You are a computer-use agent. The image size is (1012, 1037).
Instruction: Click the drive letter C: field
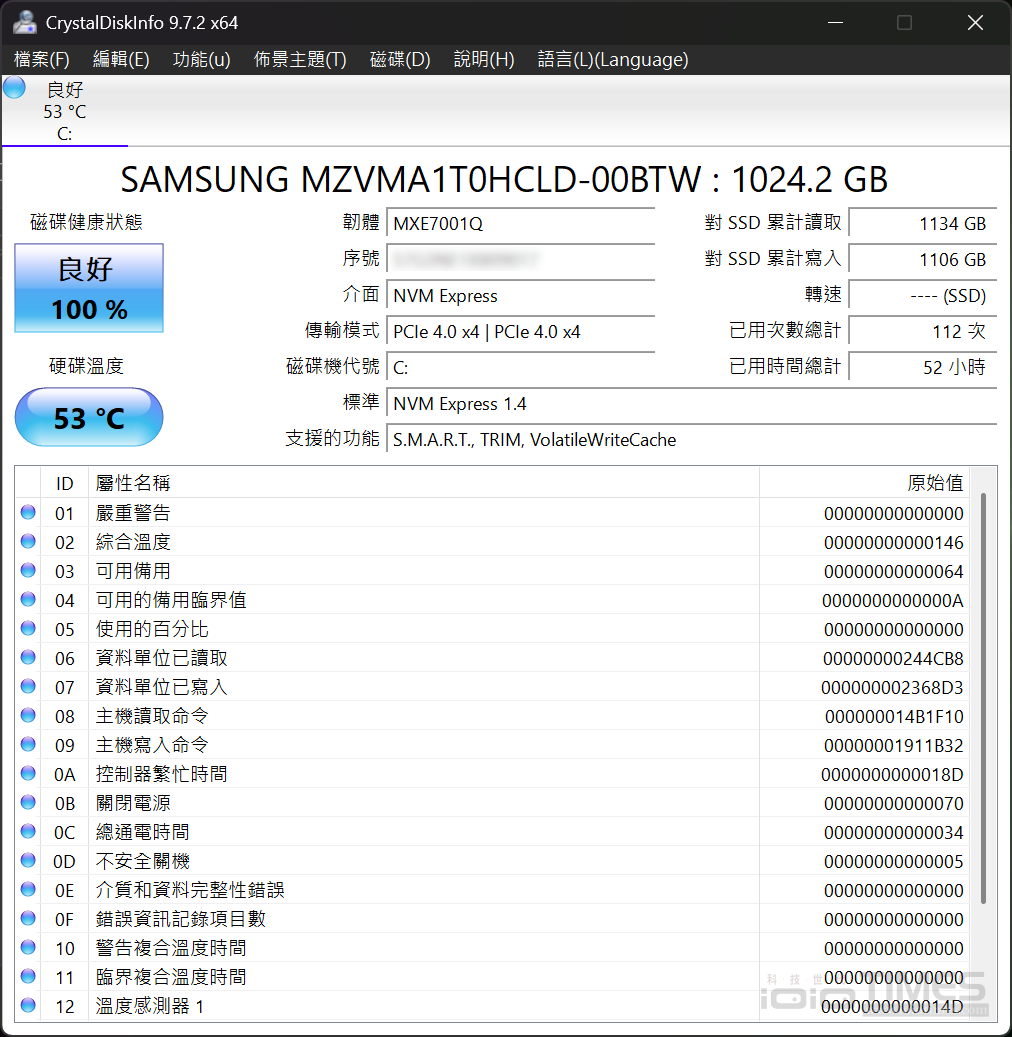click(521, 367)
